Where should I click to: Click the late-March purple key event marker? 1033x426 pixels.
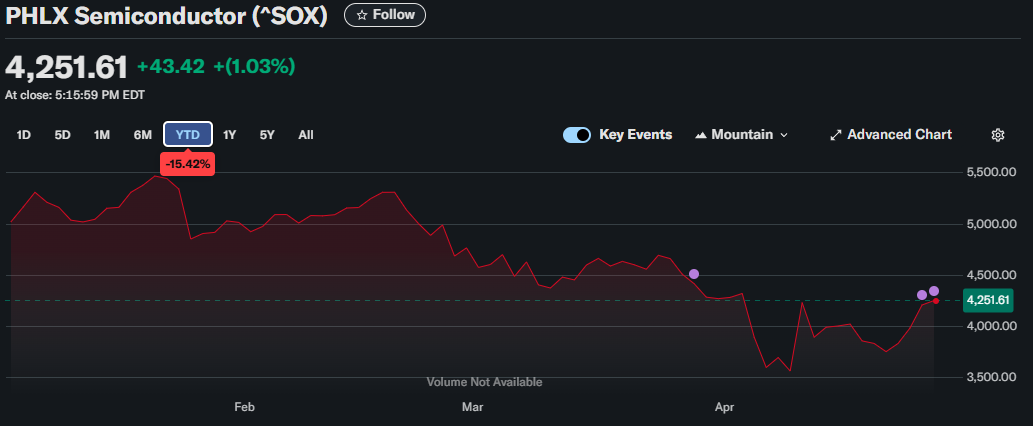[x=694, y=274]
